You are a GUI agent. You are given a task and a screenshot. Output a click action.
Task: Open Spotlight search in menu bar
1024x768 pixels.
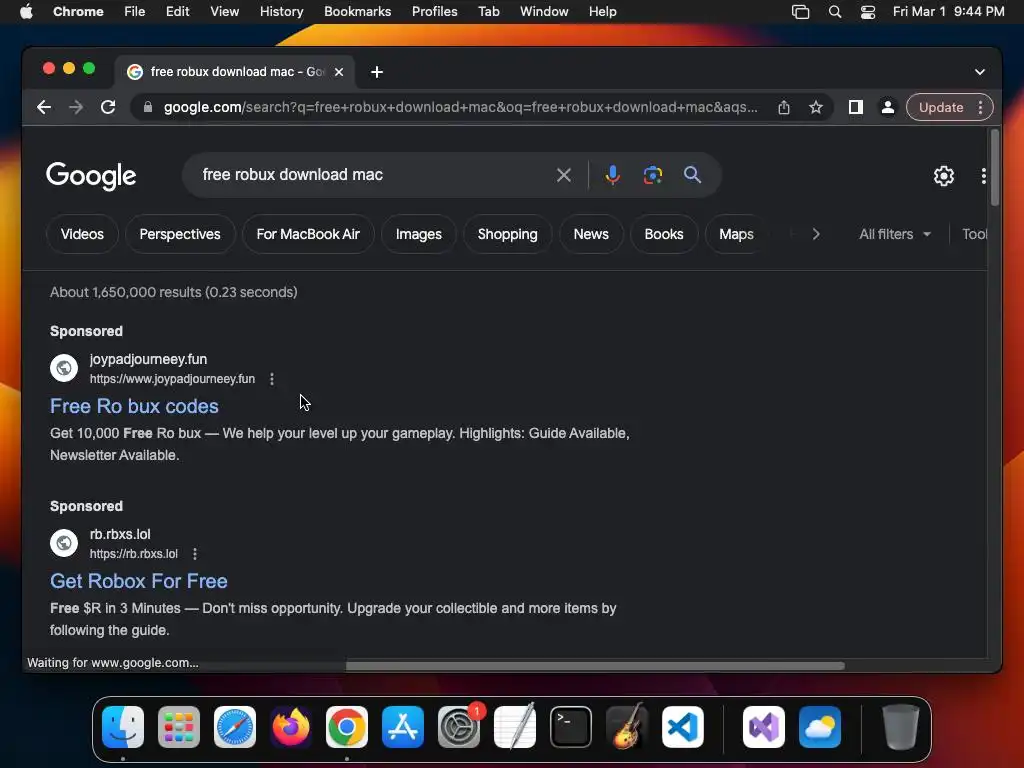click(835, 12)
